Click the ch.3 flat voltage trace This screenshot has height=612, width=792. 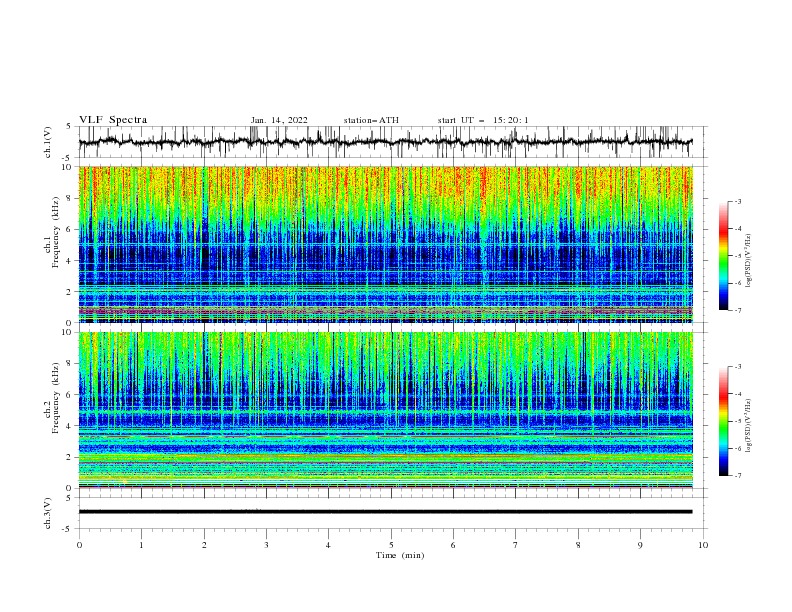point(385,512)
